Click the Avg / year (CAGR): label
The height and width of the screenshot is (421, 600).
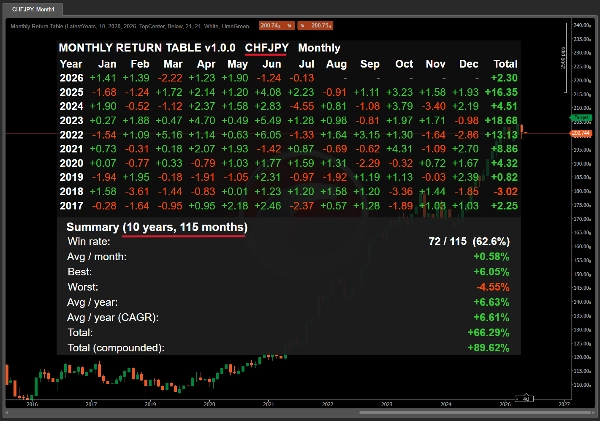pos(113,318)
